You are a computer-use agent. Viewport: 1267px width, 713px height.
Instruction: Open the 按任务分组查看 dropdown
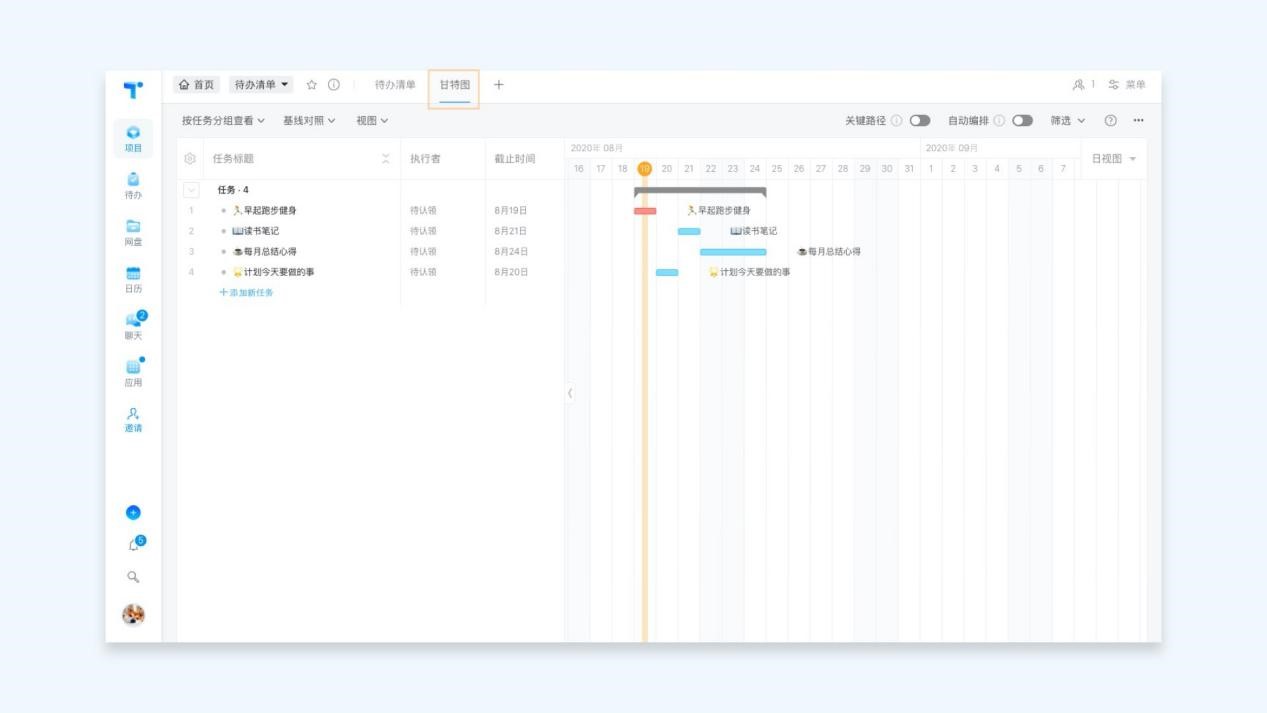(223, 120)
